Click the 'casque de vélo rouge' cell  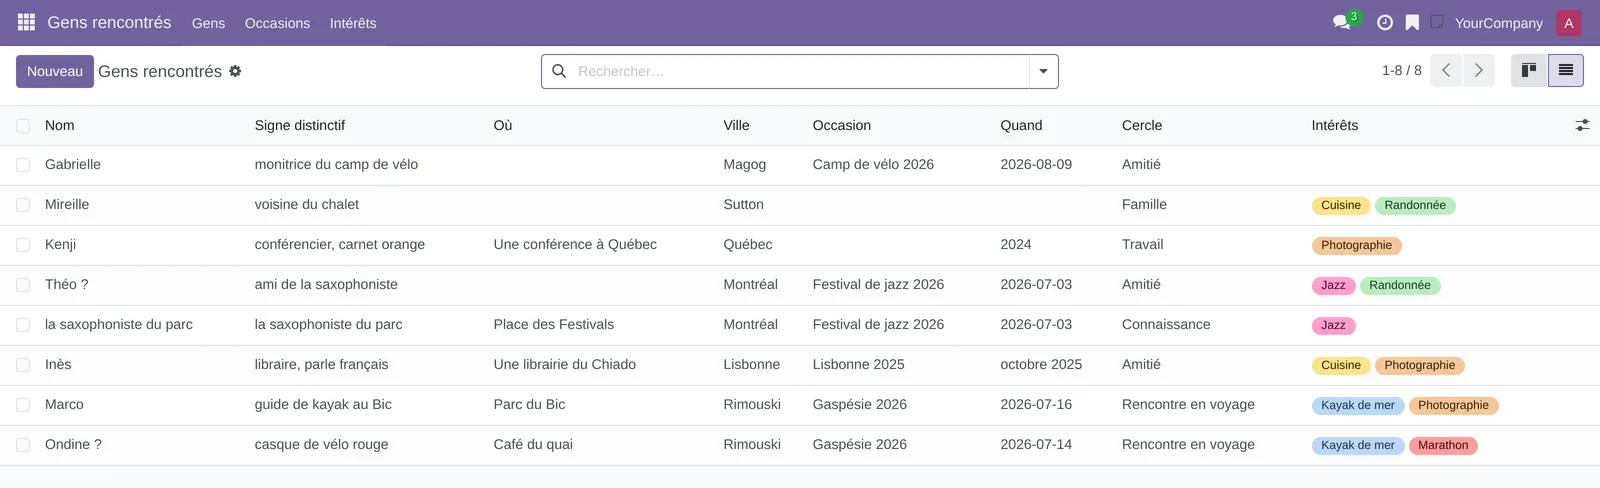(x=321, y=445)
